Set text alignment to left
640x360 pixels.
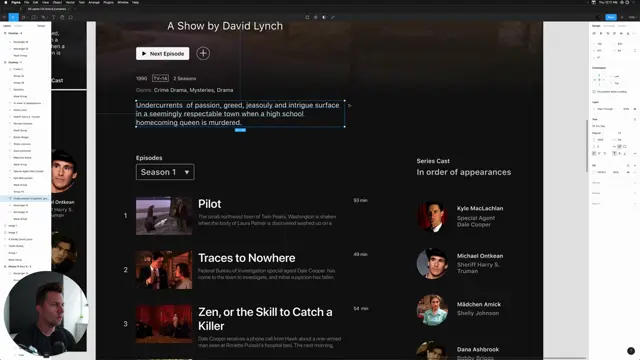(x=594, y=153)
